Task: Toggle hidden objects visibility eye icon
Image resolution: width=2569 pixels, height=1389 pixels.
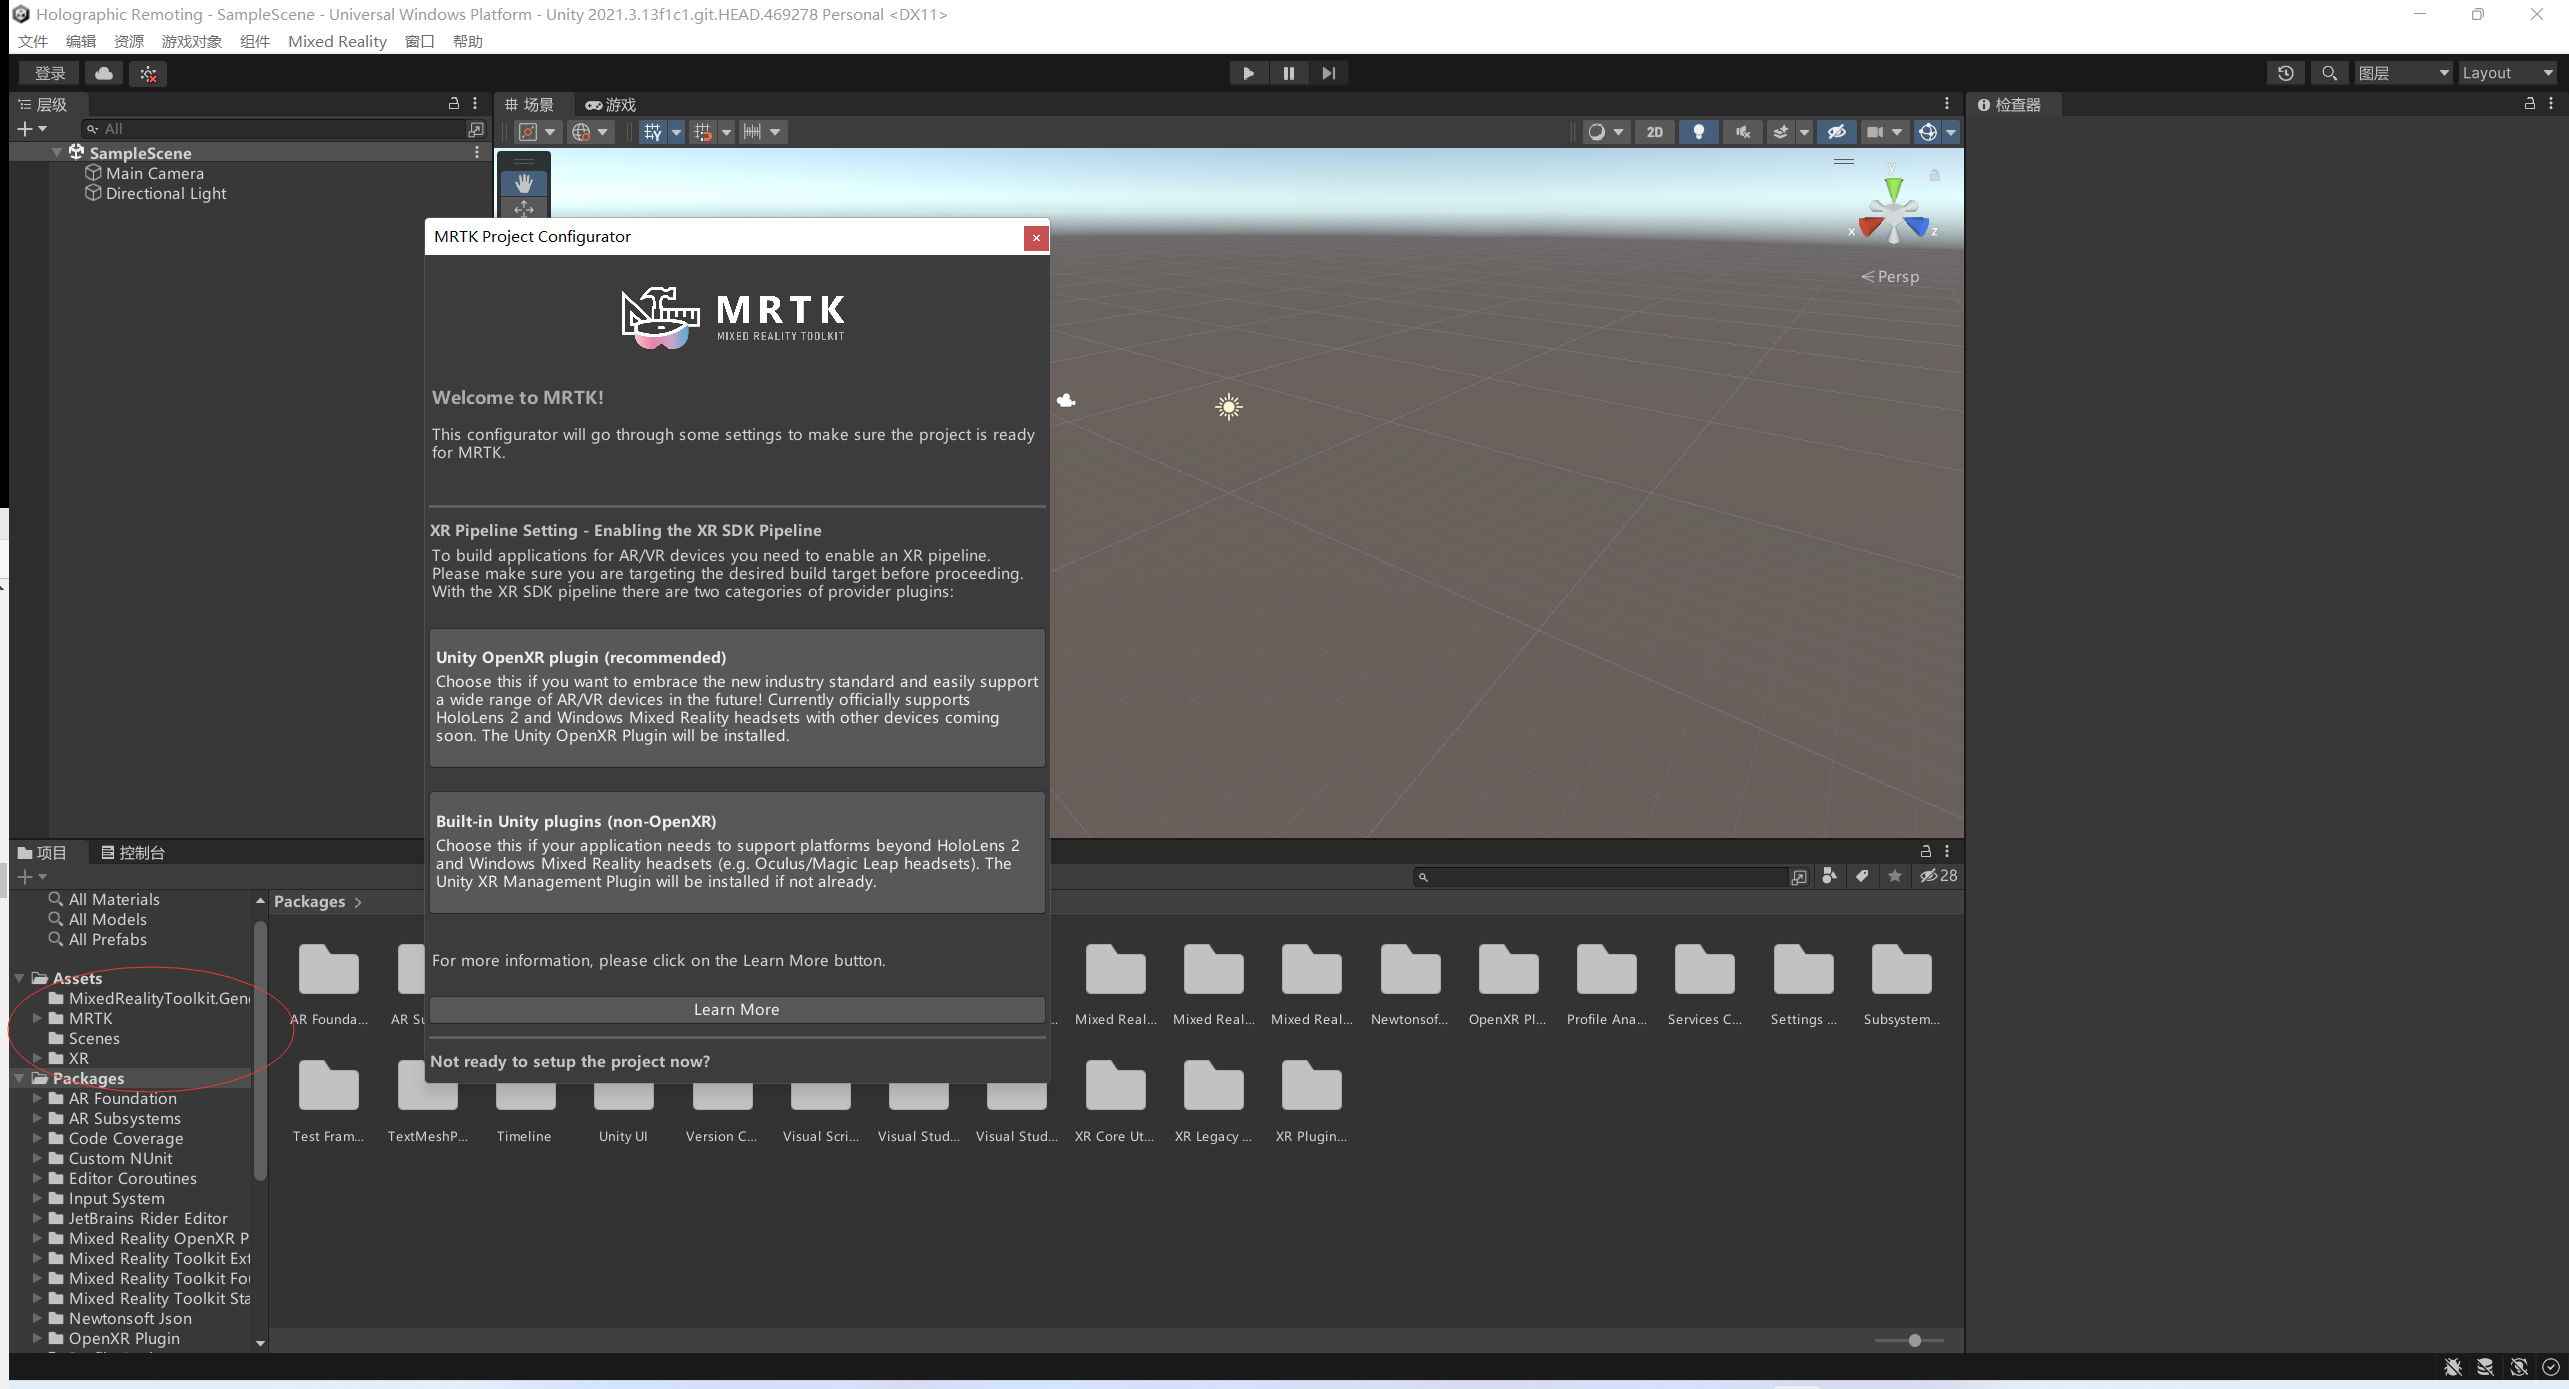Action: [x=1836, y=132]
